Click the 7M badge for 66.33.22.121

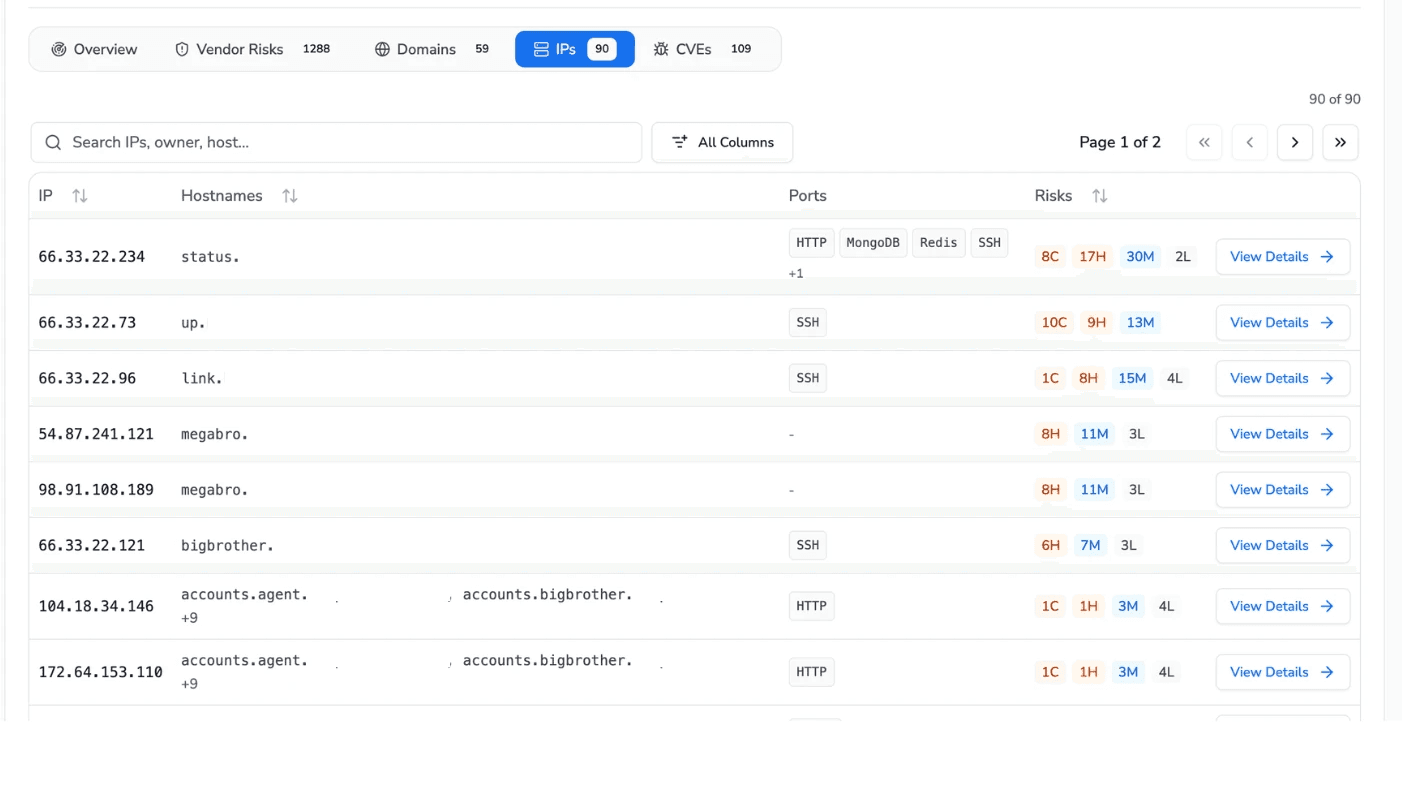click(1090, 546)
